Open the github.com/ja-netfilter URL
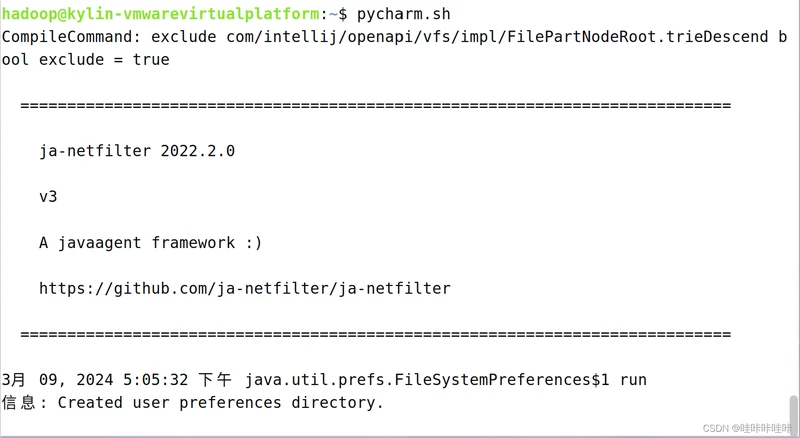800x438 pixels. point(245,288)
